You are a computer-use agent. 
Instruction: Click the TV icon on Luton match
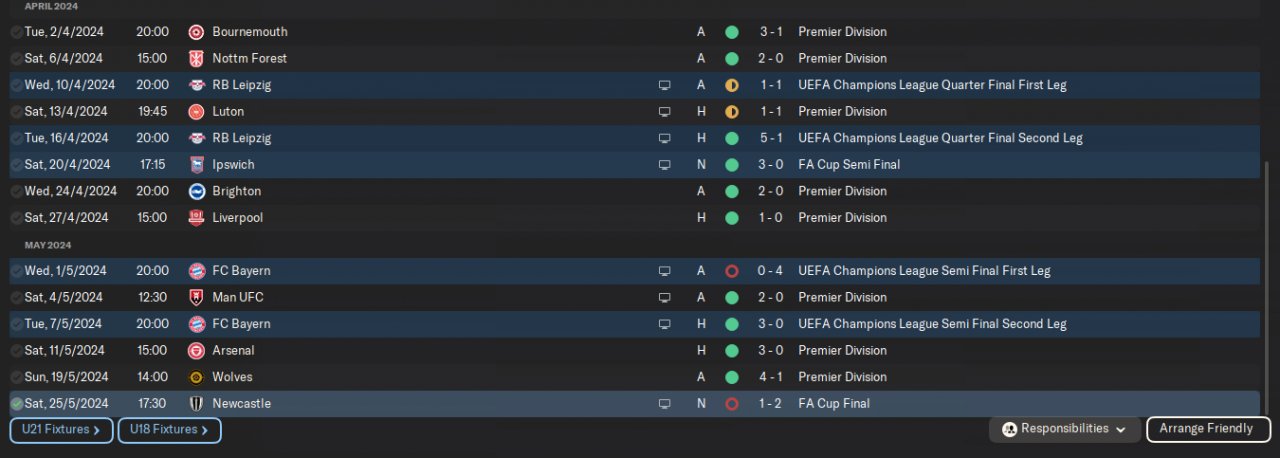[x=664, y=112]
